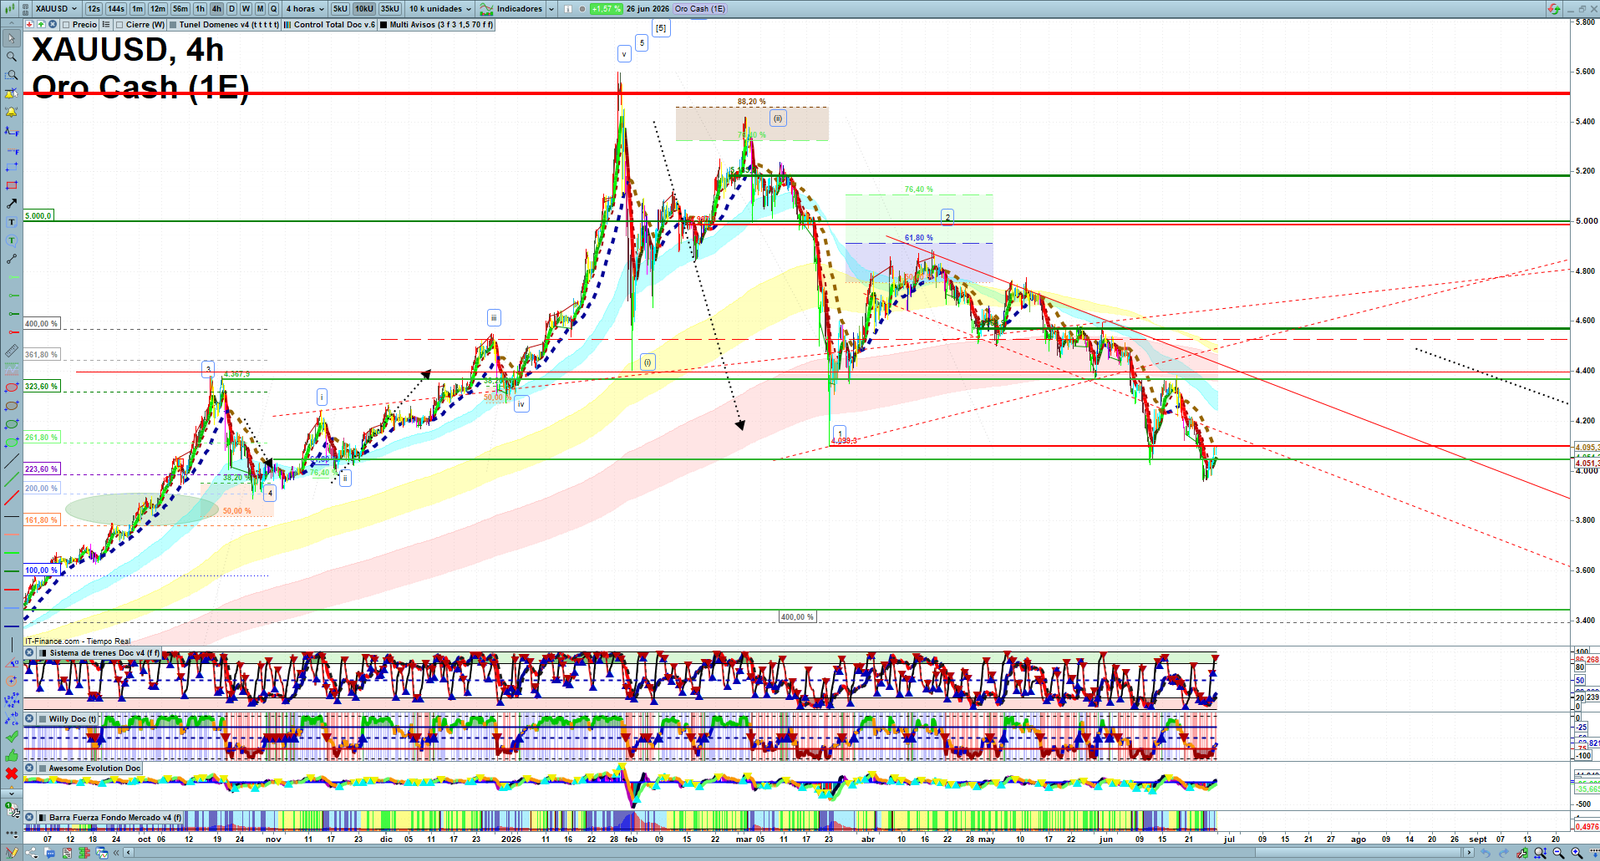Screen dimensions: 1600x861
Task: Select the red ellipse drawing tool
Action: [x=11, y=388]
